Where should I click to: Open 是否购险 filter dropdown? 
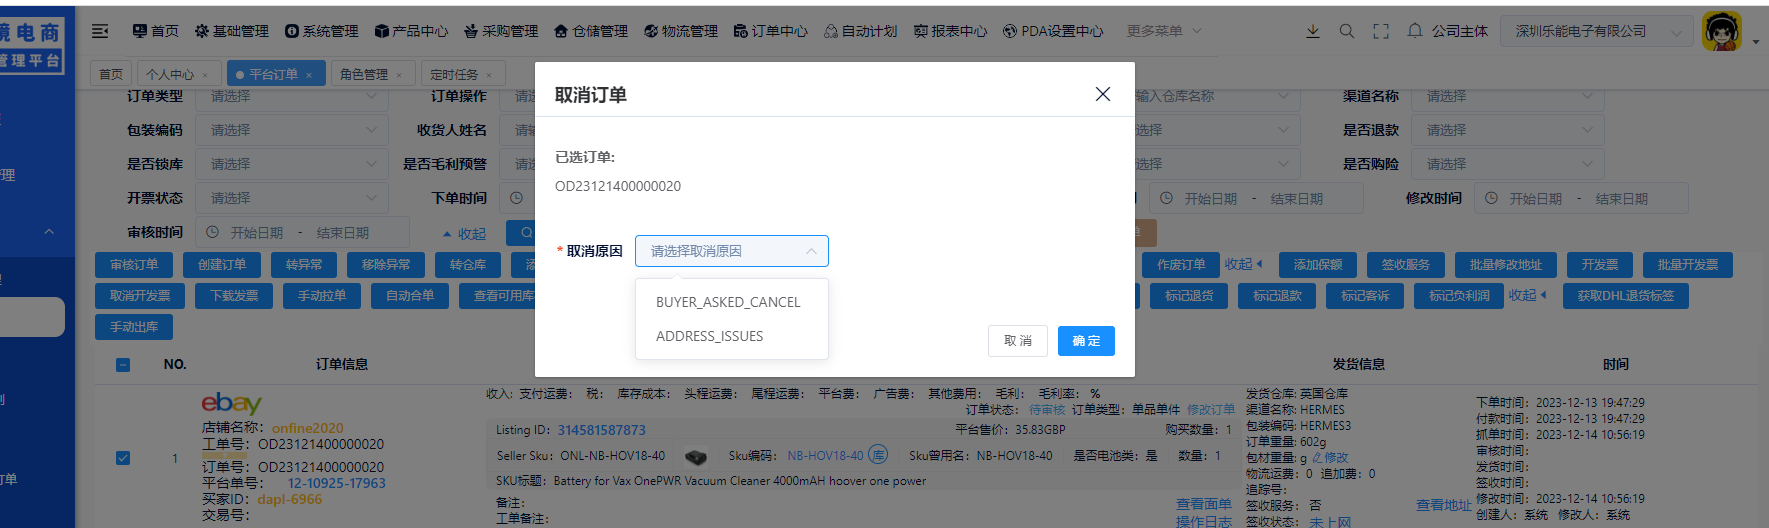click(1507, 164)
